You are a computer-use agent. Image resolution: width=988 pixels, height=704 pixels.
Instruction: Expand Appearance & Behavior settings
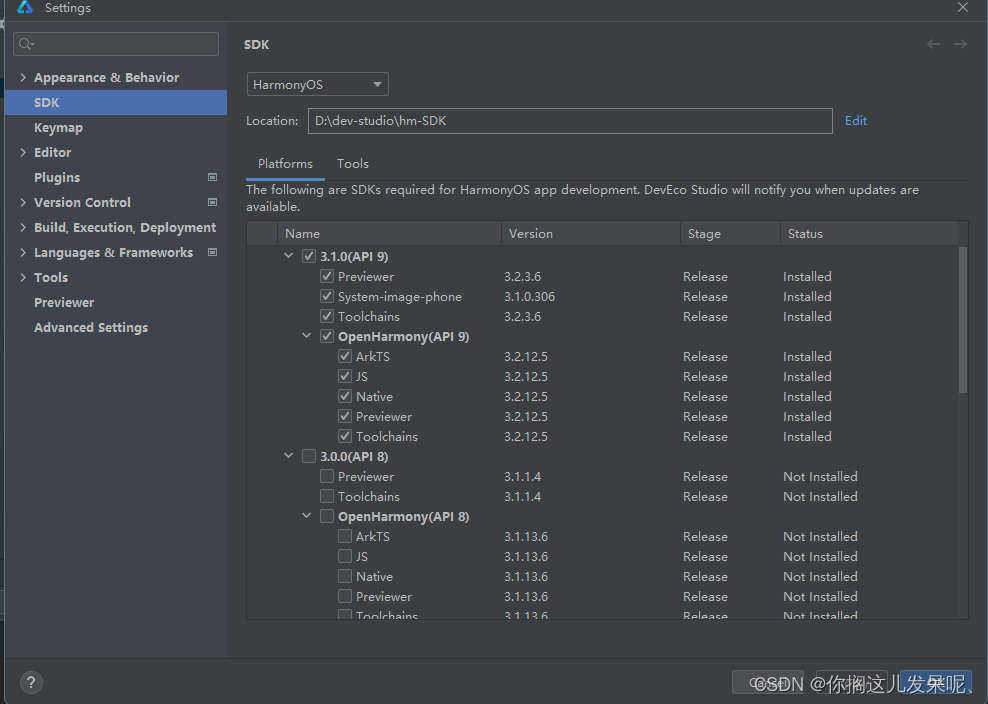(23, 78)
